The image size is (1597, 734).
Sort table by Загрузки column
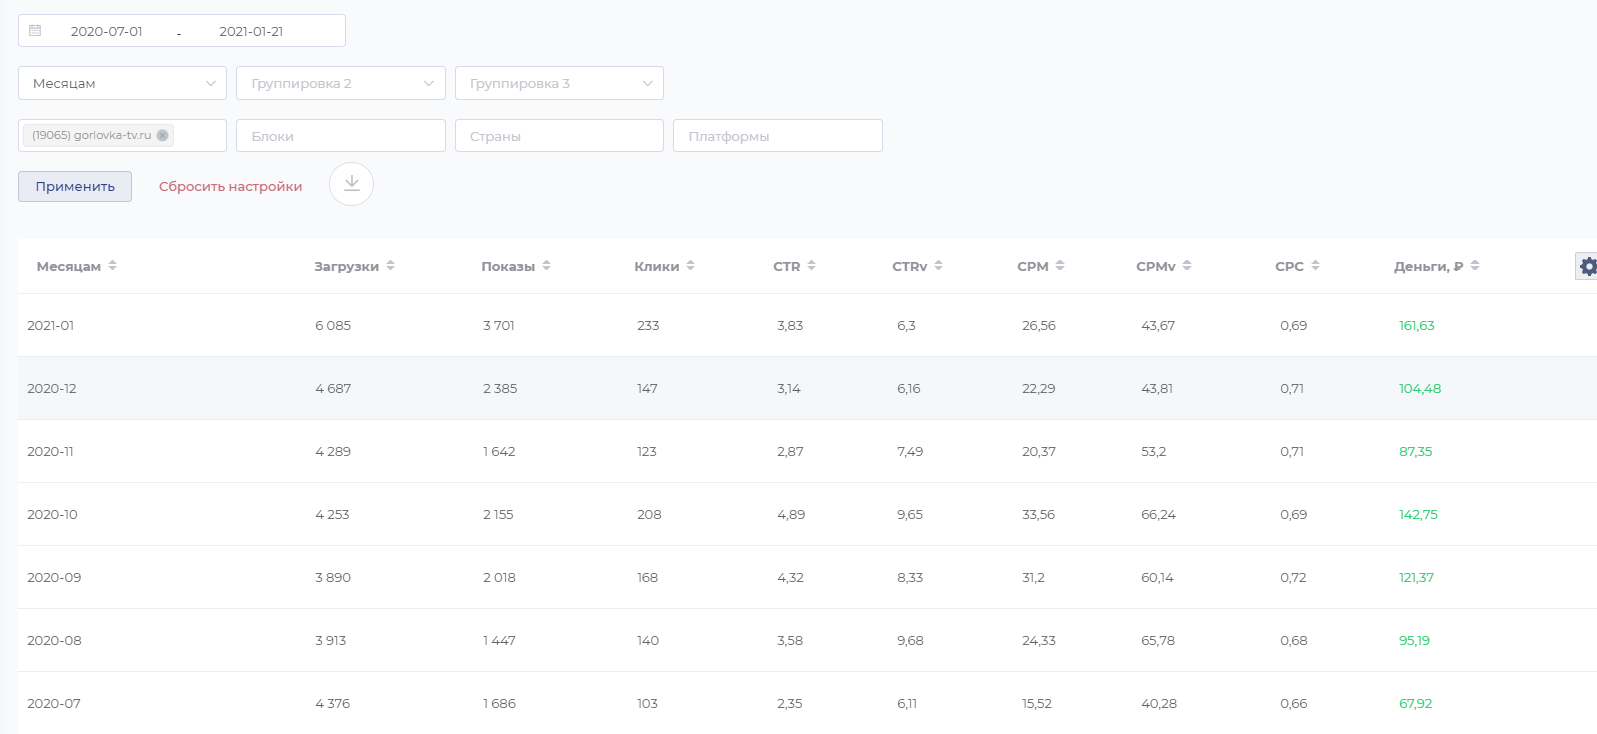point(390,266)
